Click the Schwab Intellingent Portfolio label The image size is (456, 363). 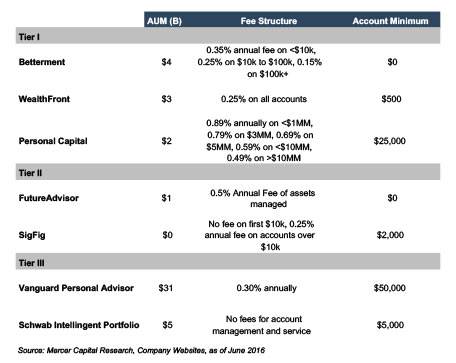[79, 325]
